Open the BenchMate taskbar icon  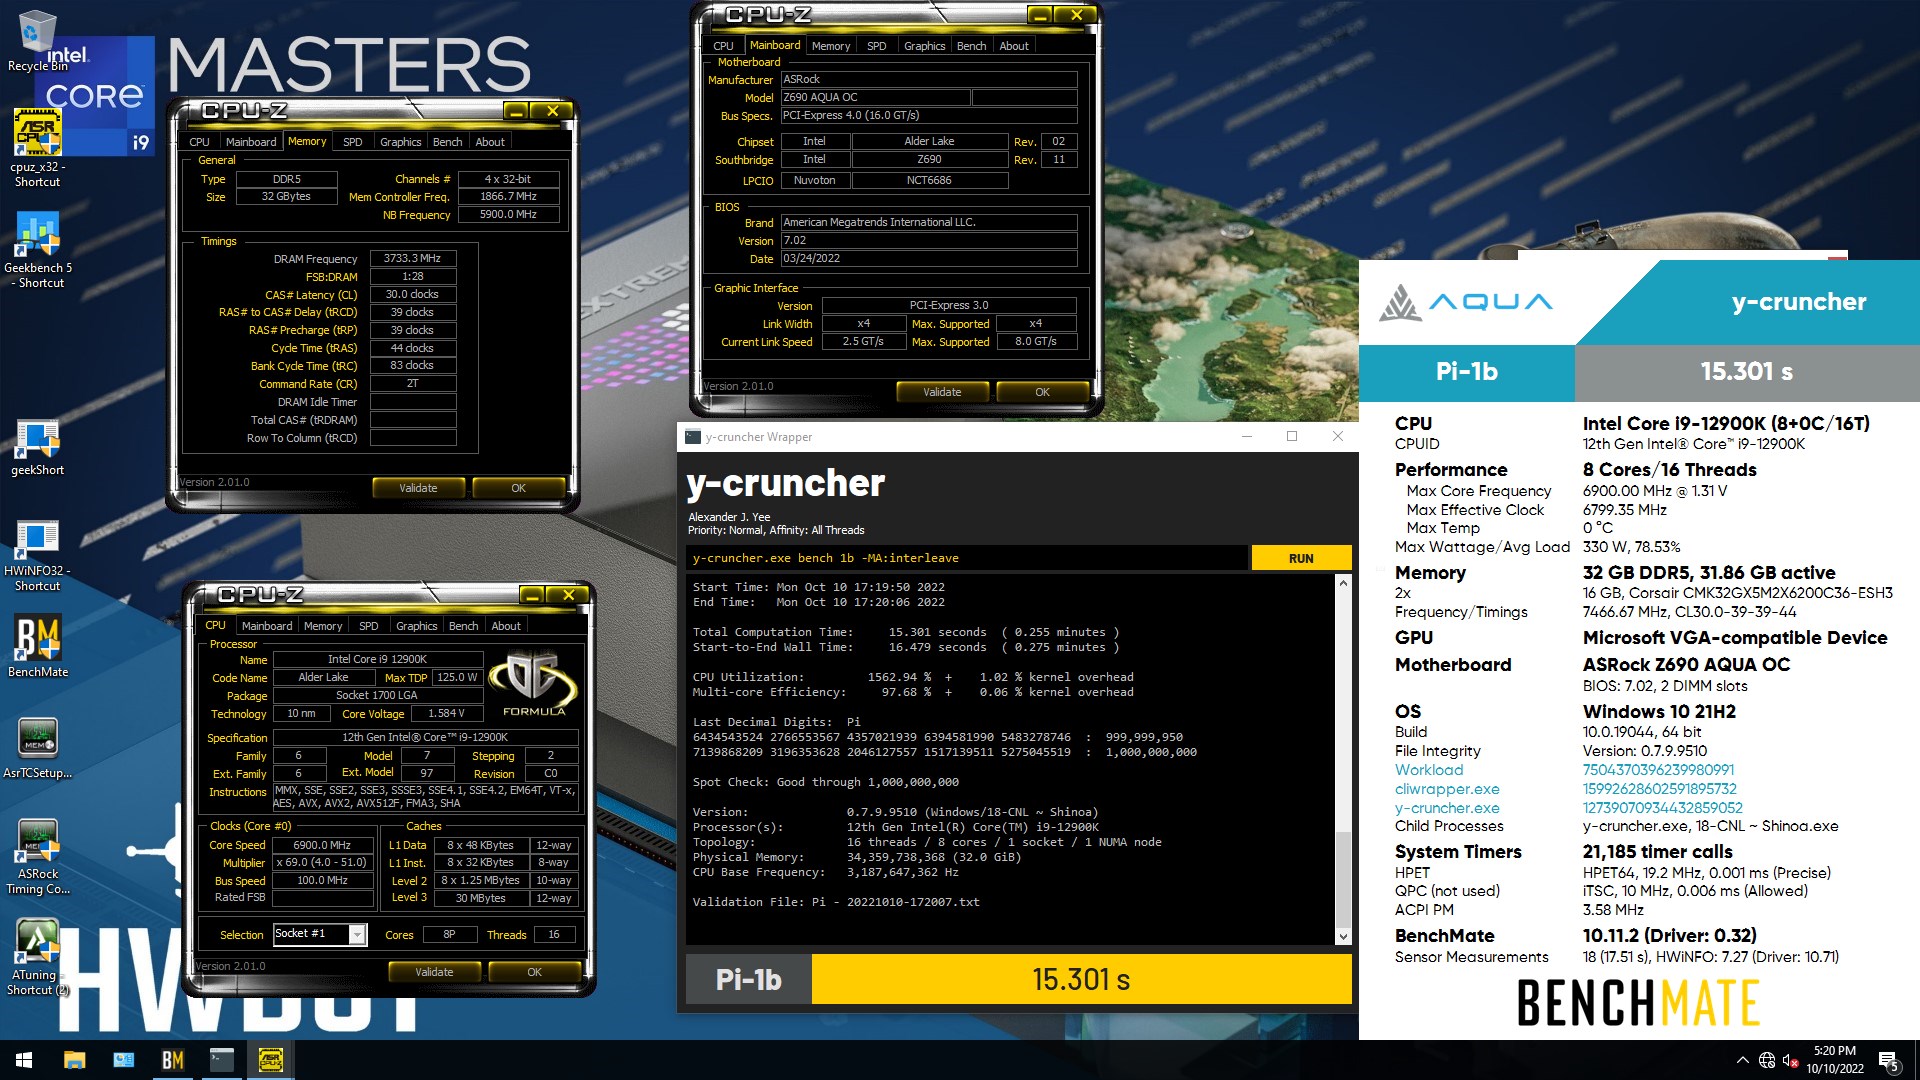pyautogui.click(x=172, y=1060)
